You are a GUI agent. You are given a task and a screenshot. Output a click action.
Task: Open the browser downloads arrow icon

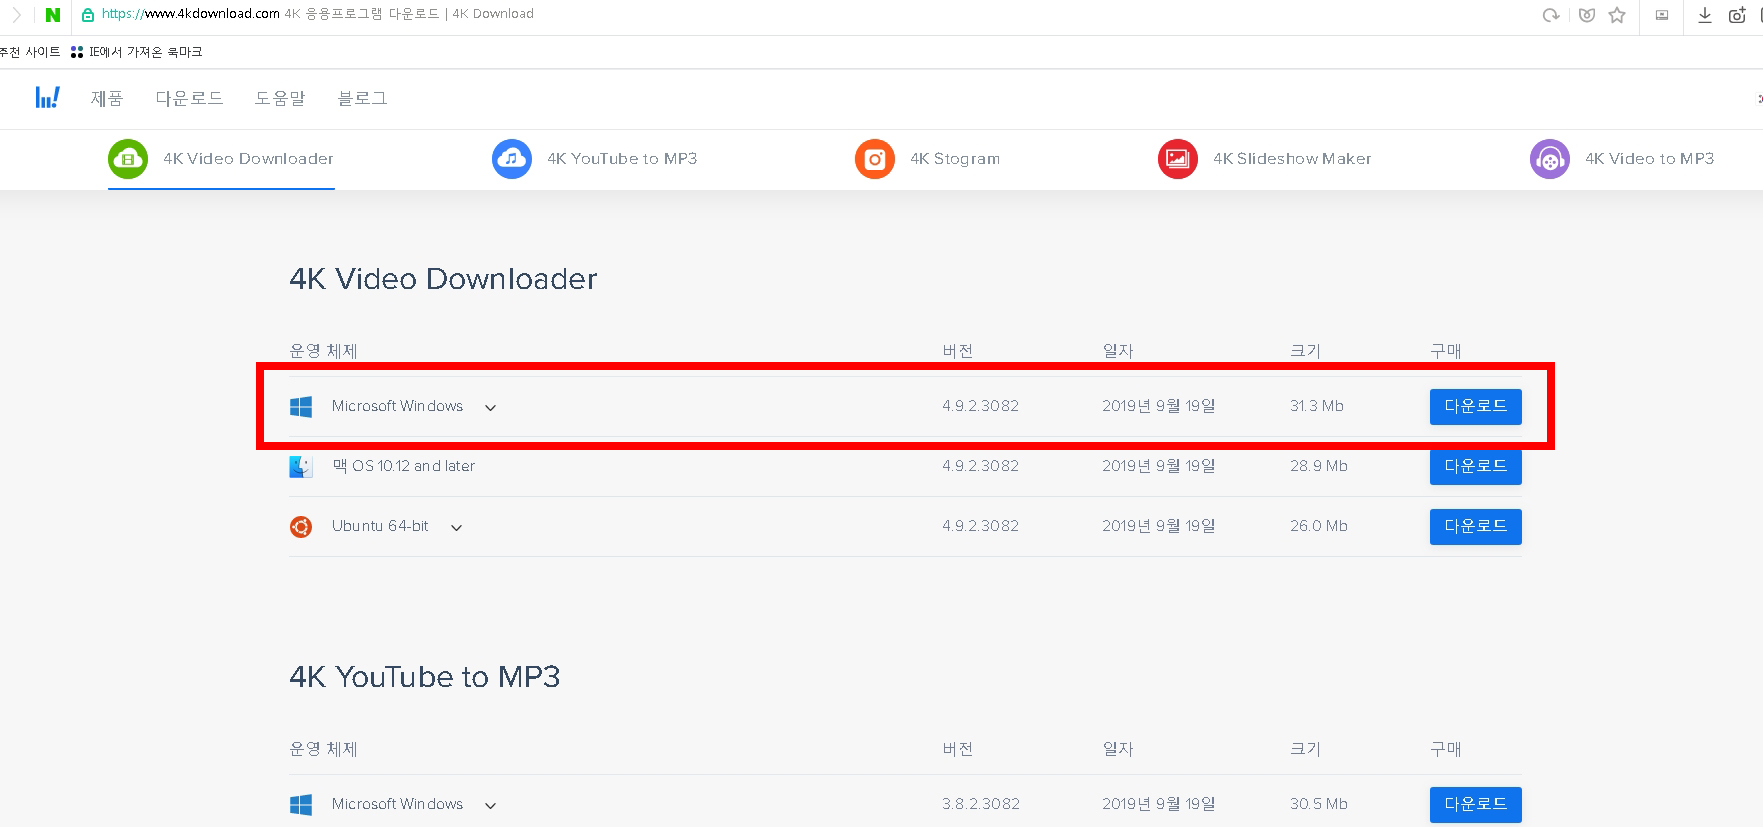pyautogui.click(x=1705, y=15)
